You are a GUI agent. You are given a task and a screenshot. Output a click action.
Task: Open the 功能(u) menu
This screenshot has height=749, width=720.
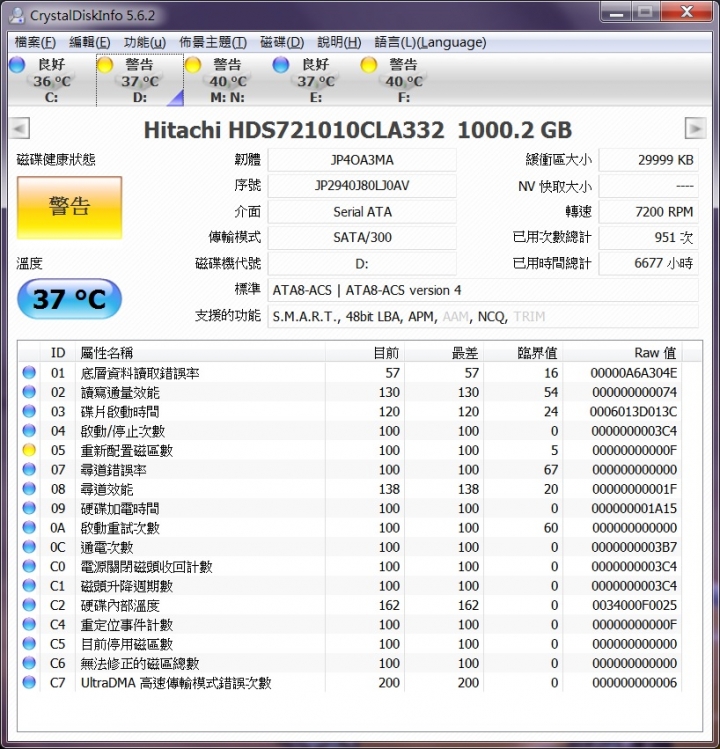[x=145, y=43]
